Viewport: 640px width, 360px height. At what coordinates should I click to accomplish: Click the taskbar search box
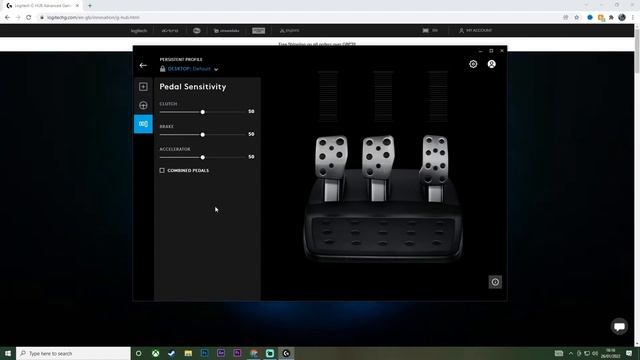click(73, 353)
